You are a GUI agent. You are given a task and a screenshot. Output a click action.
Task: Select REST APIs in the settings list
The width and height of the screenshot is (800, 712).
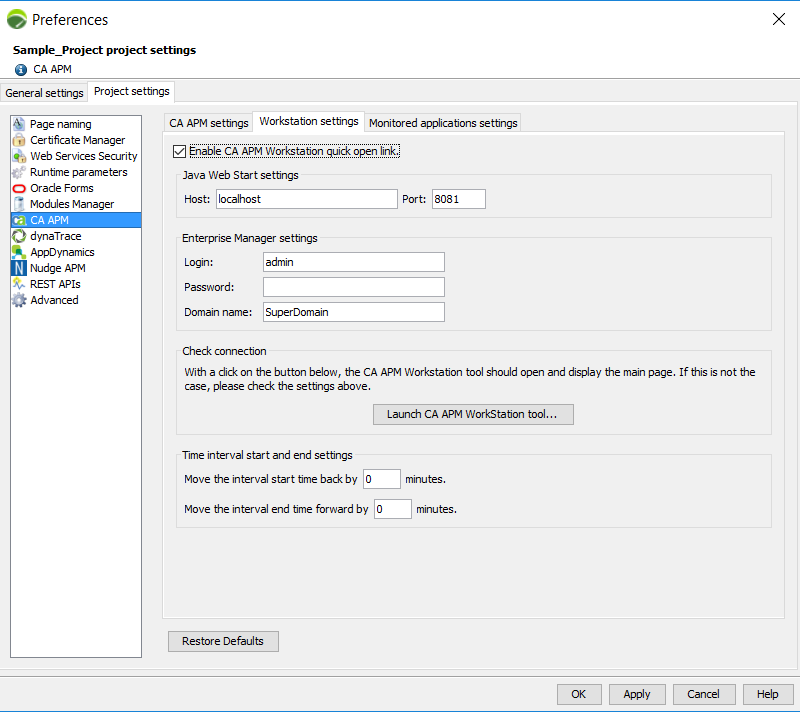coord(55,284)
